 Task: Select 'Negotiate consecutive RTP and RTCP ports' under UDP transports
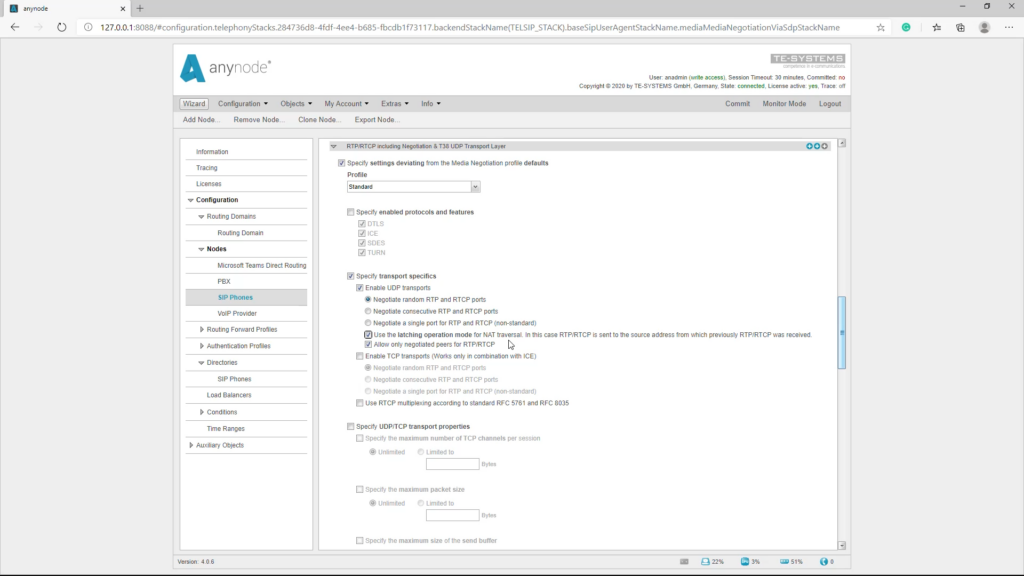pyautogui.click(x=368, y=312)
